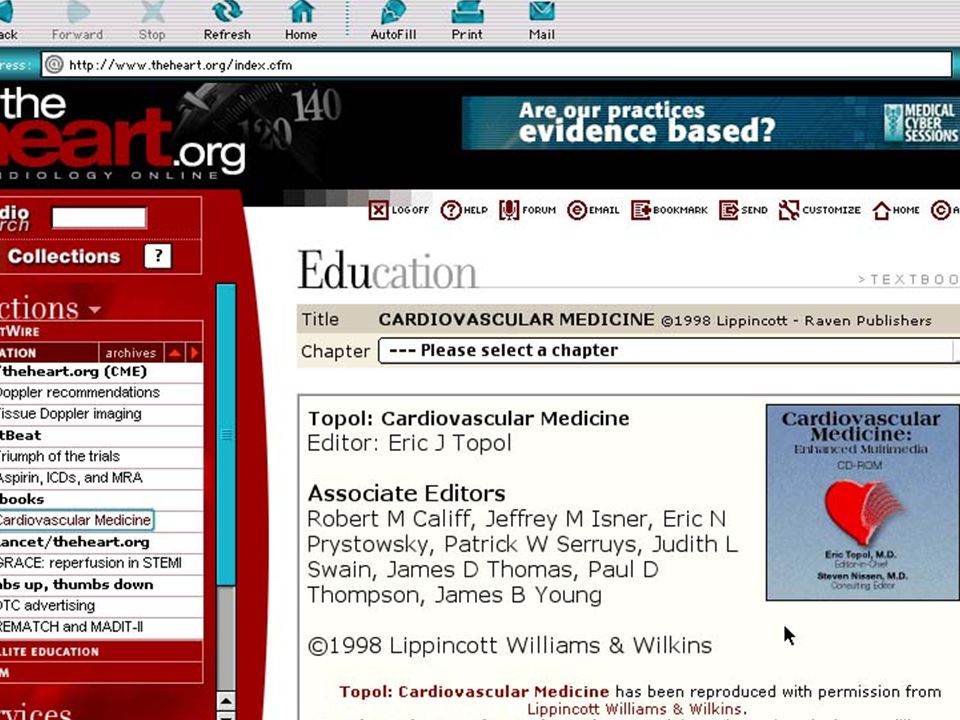Click the address bar URL field
This screenshot has height=720, width=960.
tap(496, 65)
